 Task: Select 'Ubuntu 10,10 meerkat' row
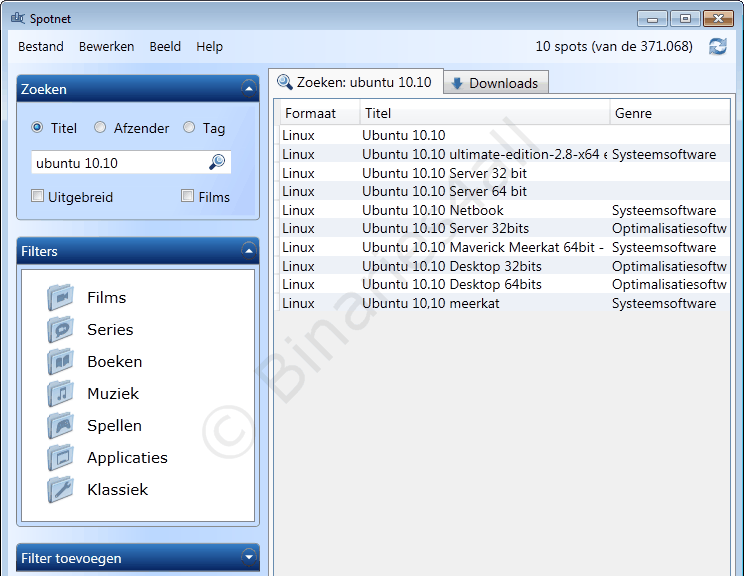pos(504,303)
